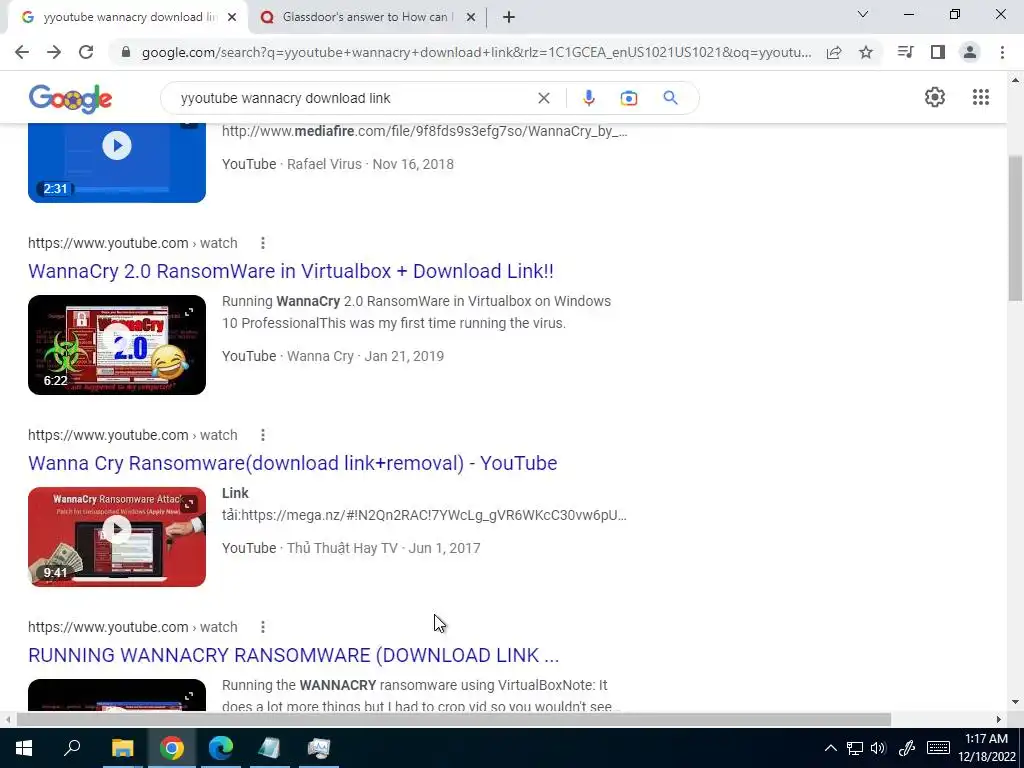
Task: Switch to the Glassdoor's answer tab
Action: (x=368, y=17)
